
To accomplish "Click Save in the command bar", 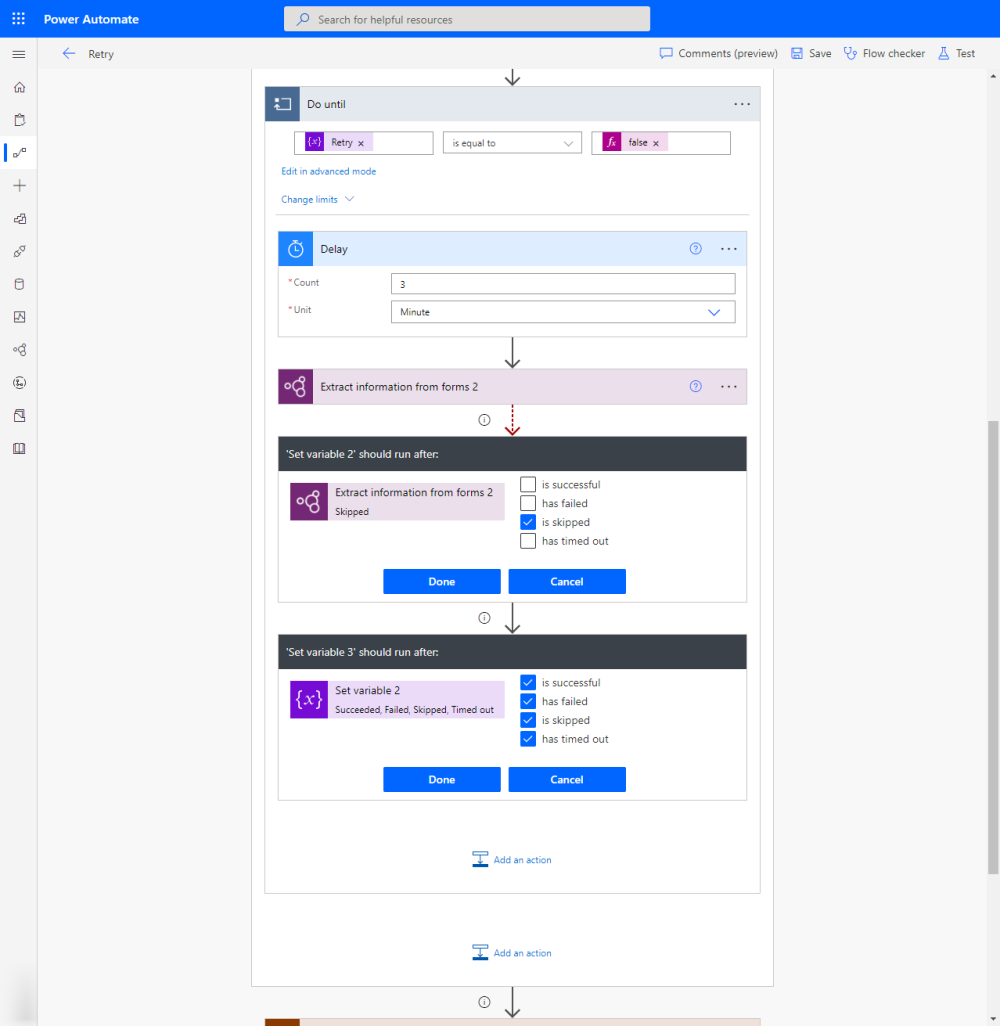I will tap(811, 54).
